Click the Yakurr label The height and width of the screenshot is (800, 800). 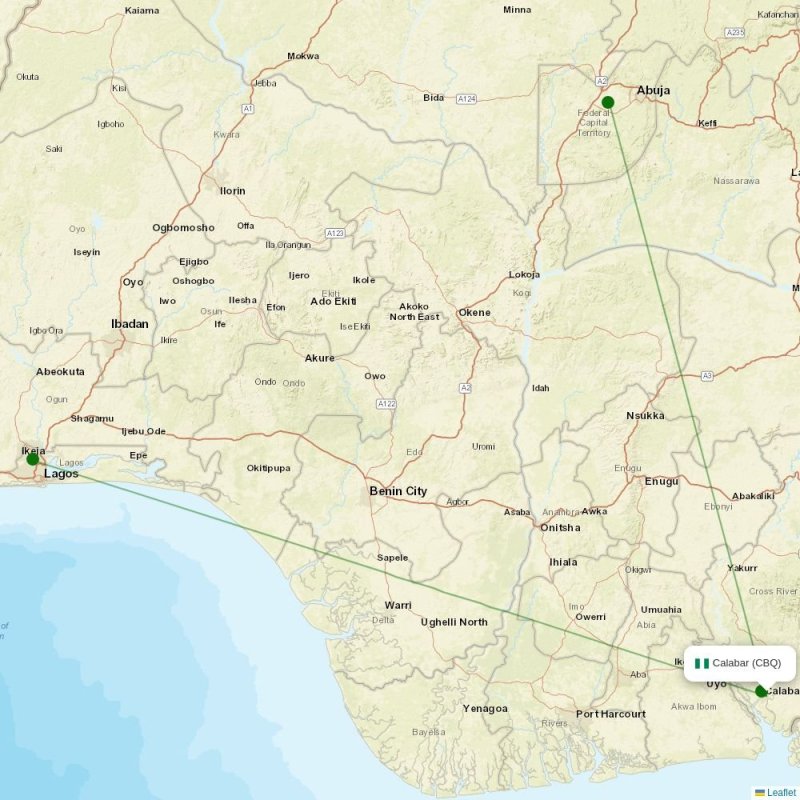coord(742,568)
